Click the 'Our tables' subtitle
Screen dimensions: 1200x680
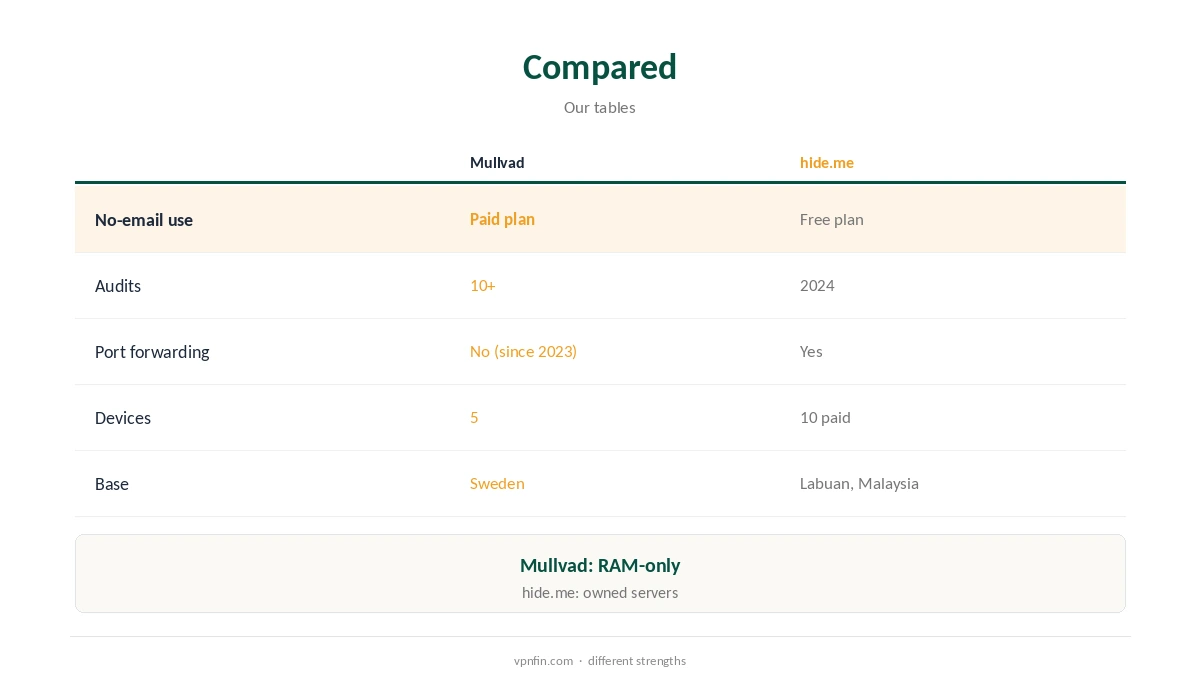click(600, 107)
